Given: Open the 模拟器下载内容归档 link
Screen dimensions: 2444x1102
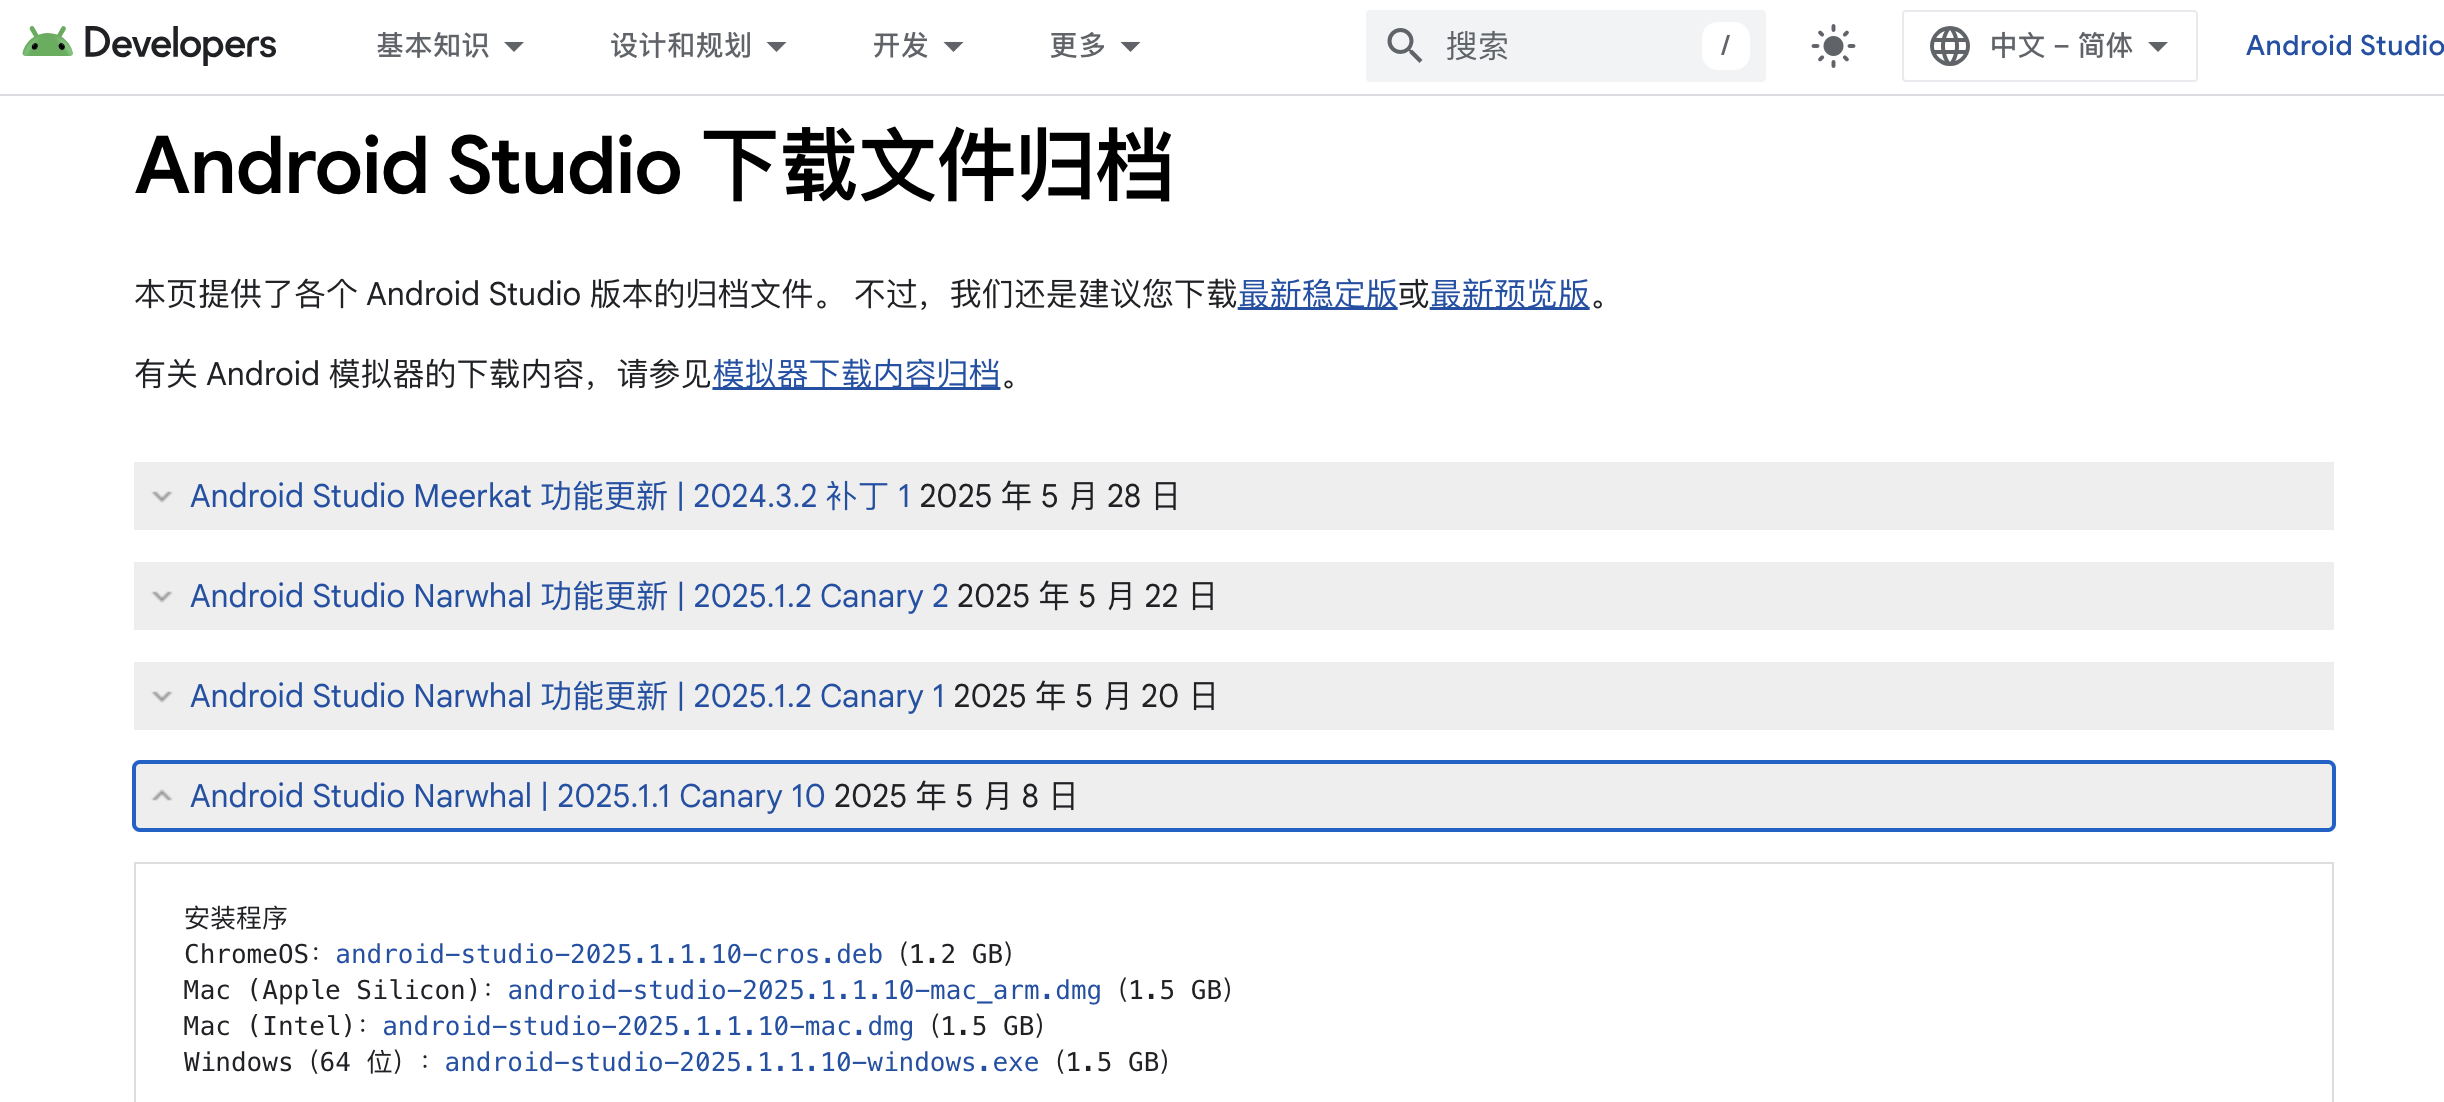Looking at the screenshot, I should (x=856, y=374).
